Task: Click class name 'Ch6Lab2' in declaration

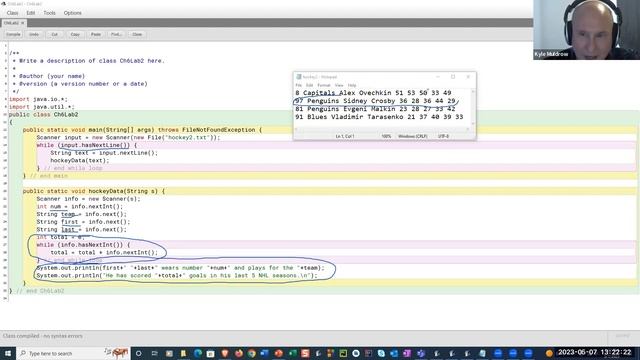Action: coord(66,115)
